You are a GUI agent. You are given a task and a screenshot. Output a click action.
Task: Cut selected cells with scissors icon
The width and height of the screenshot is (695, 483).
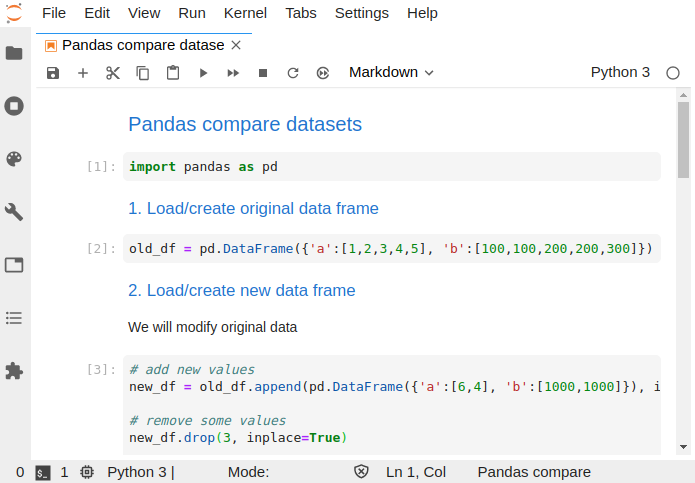113,73
